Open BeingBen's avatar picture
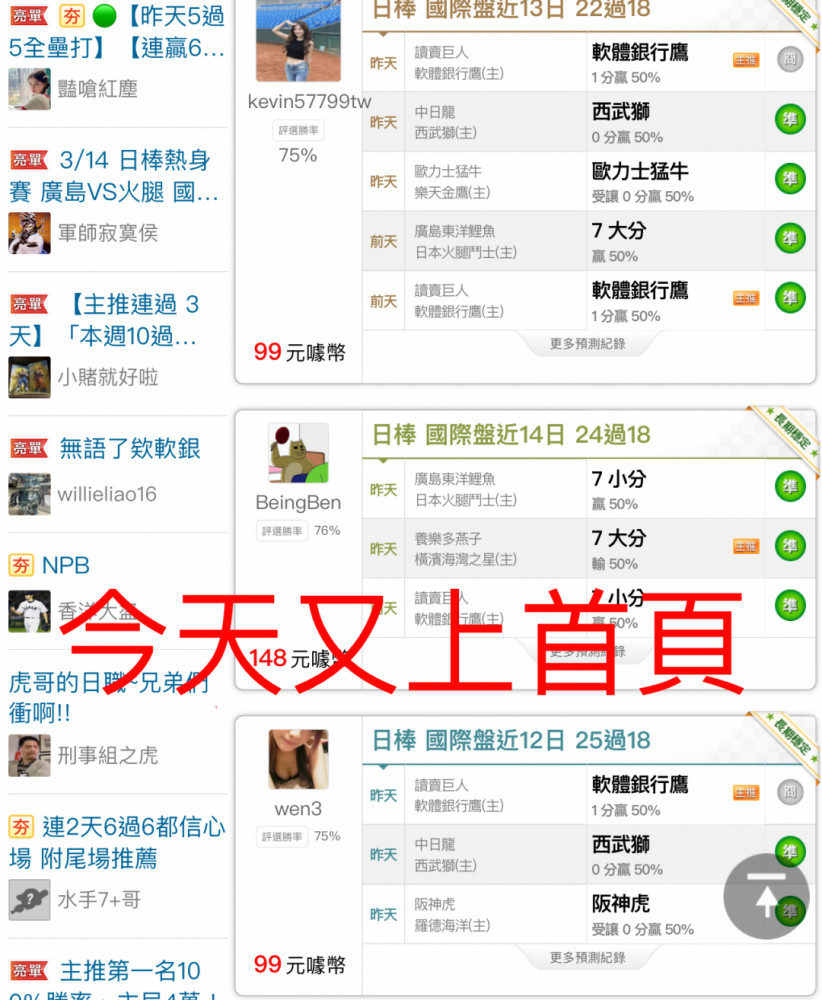The image size is (822, 1000). pyautogui.click(x=298, y=453)
